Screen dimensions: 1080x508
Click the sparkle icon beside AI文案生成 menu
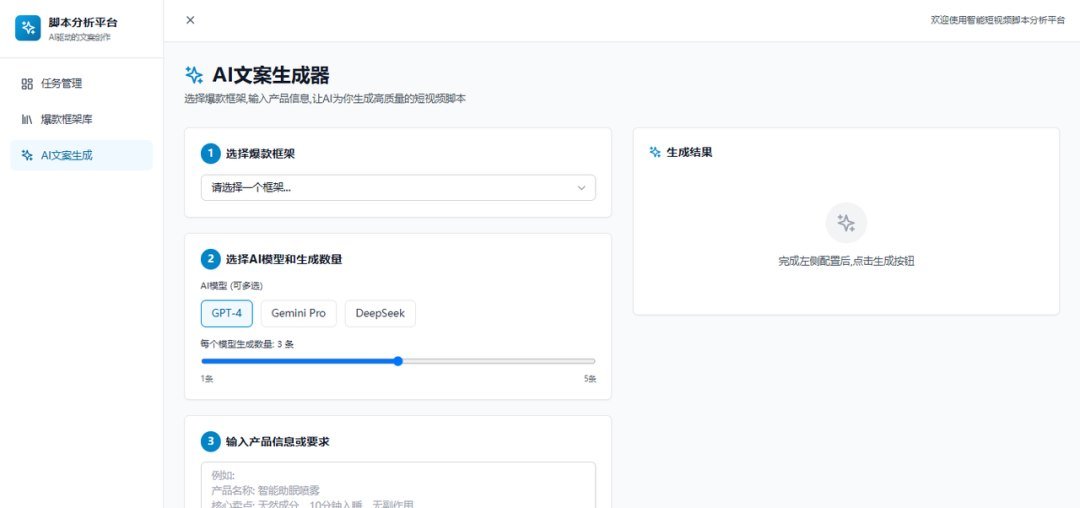pyautogui.click(x=28, y=156)
